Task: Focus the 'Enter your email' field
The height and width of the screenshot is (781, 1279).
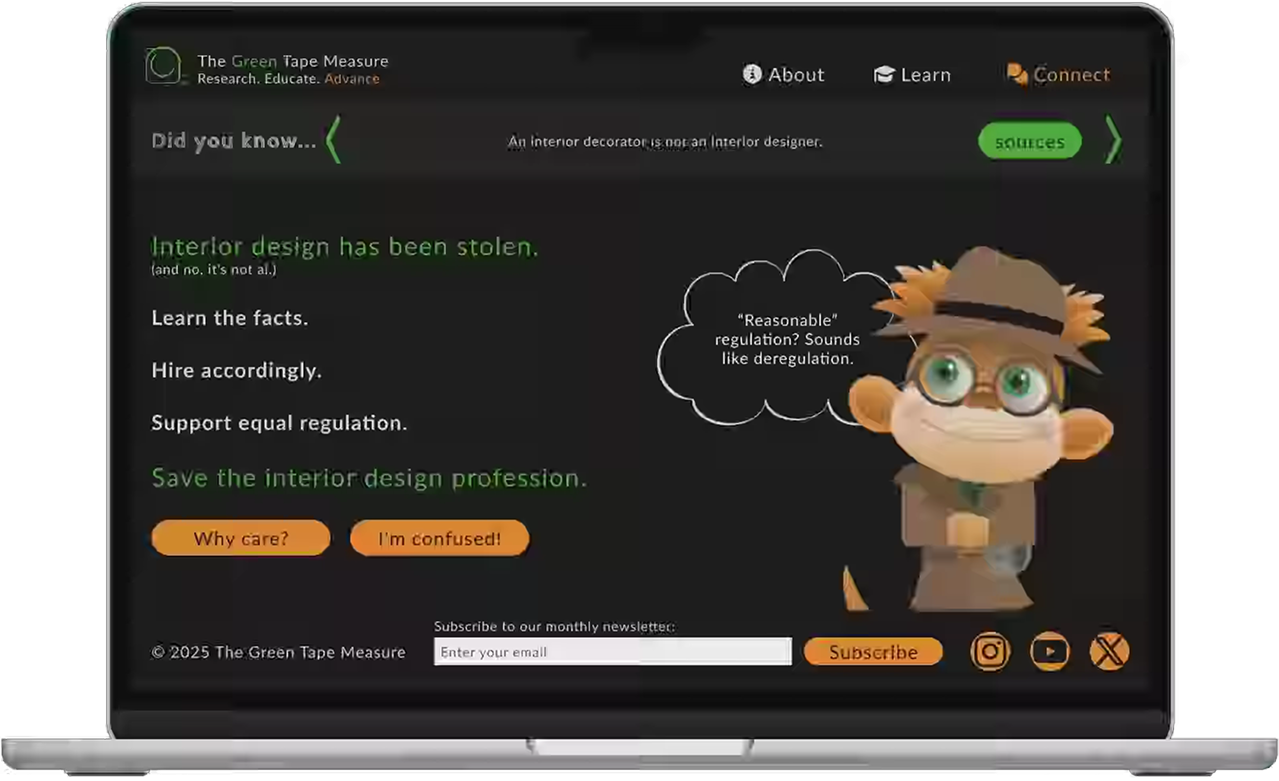Action: pos(612,652)
